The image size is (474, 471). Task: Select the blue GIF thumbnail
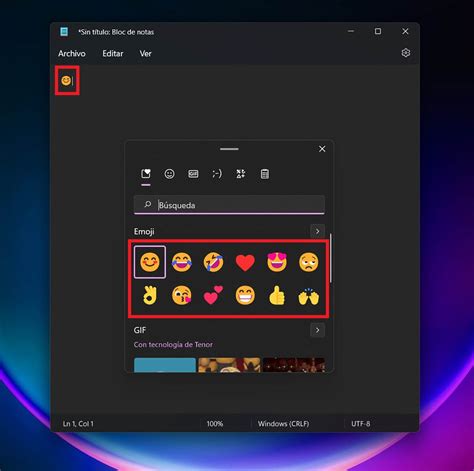pyautogui.click(x=165, y=365)
